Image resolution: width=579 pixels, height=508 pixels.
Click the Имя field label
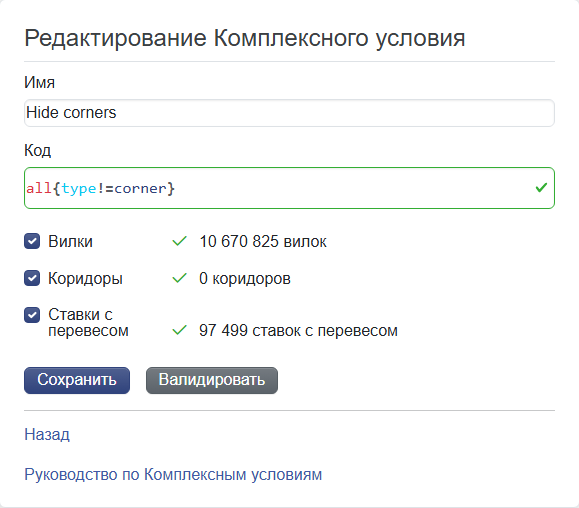40,83
